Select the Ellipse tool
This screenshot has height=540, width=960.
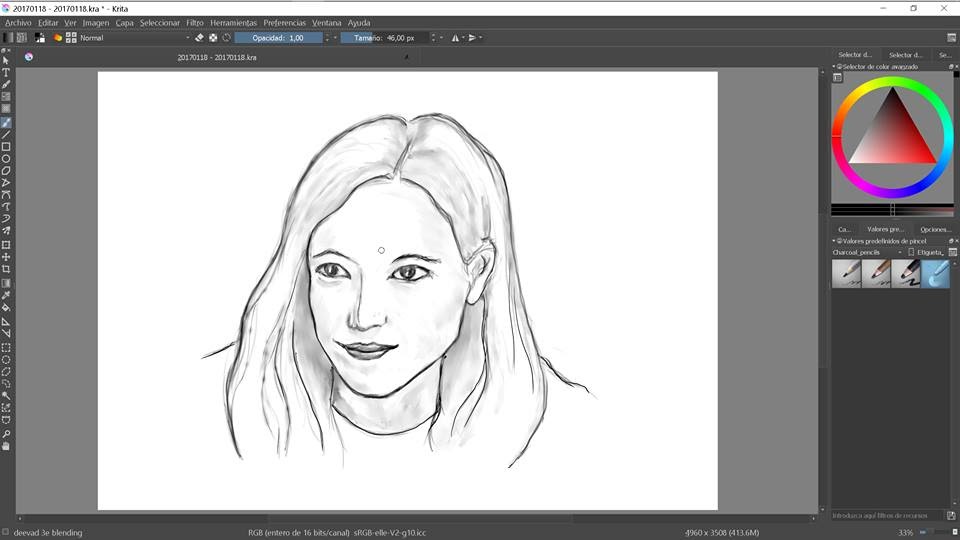[x=6, y=159]
